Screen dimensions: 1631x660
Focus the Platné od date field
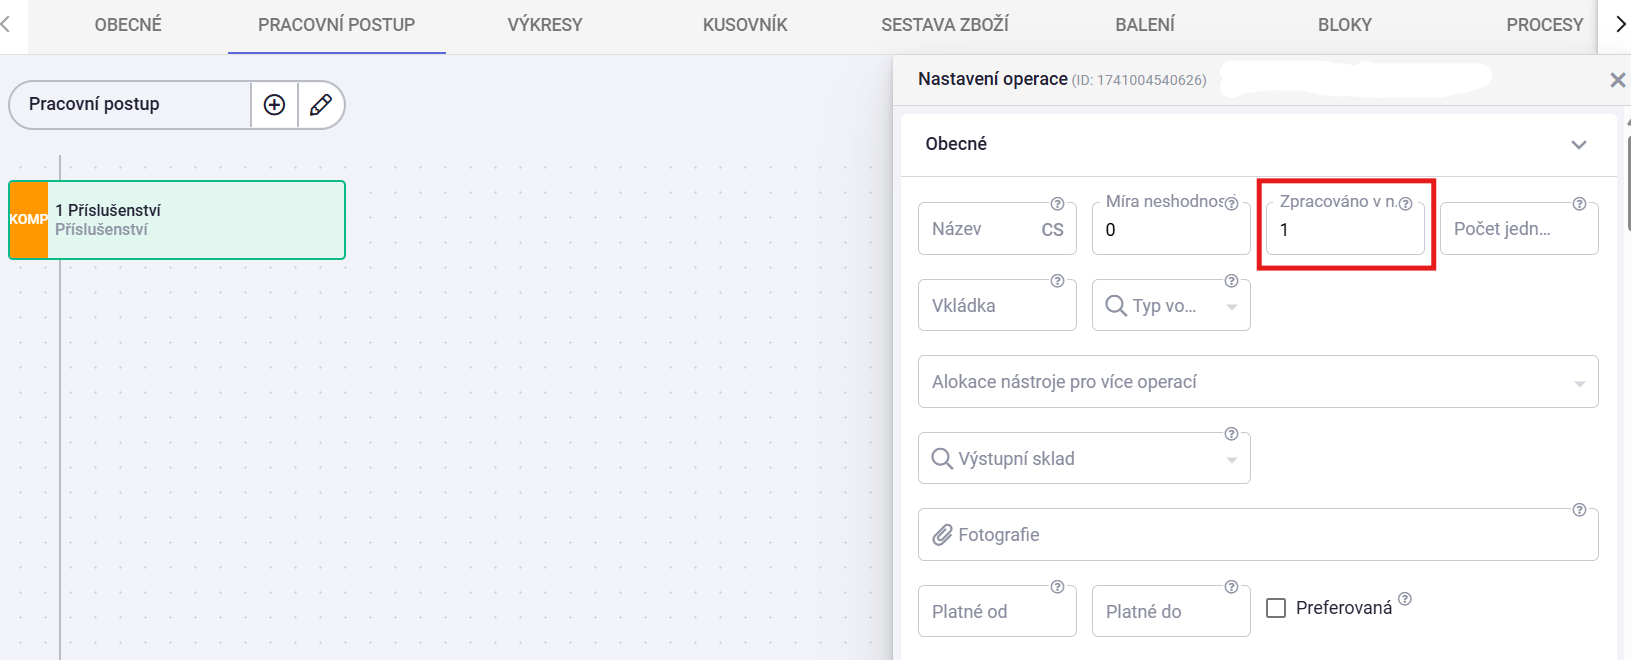(x=997, y=611)
